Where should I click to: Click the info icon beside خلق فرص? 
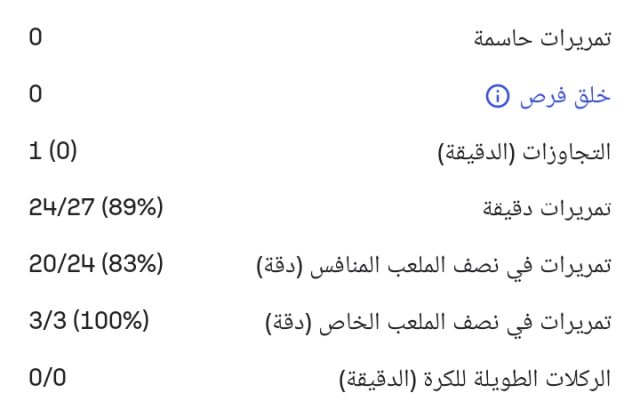(498, 96)
